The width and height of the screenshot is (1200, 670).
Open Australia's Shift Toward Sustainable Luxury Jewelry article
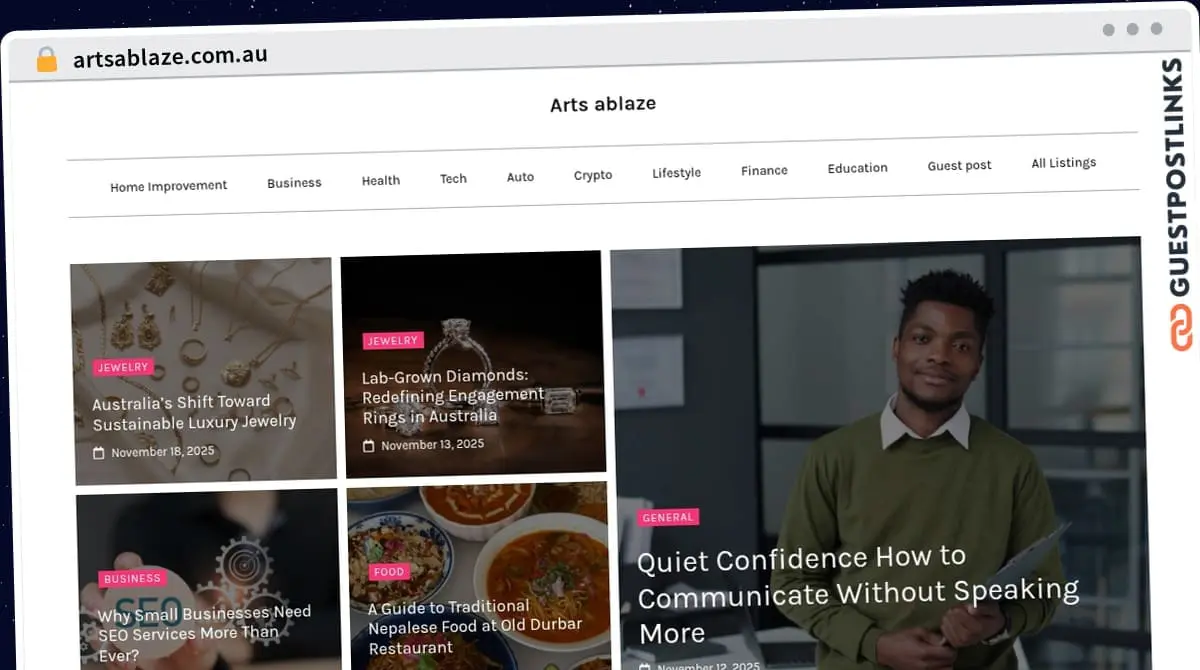[194, 412]
